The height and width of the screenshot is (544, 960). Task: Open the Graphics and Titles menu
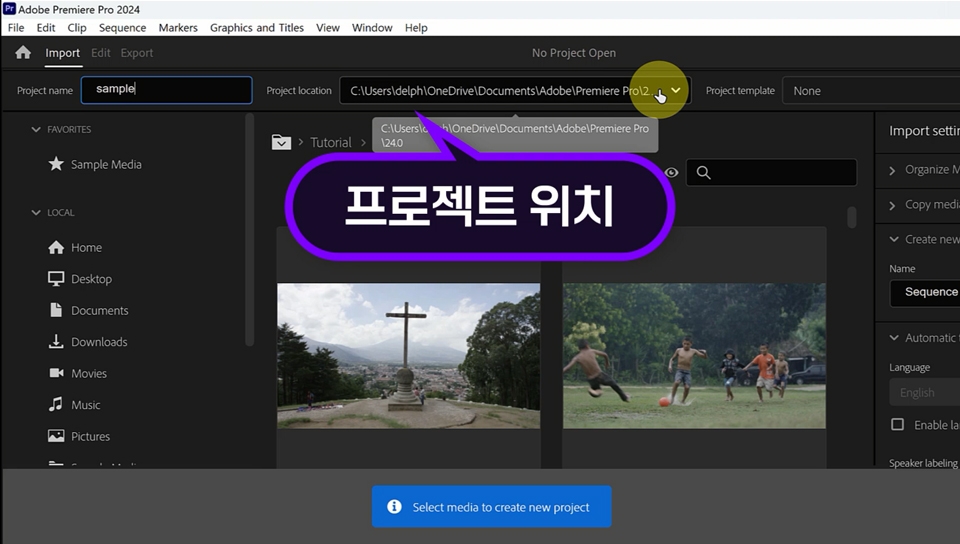click(x=257, y=28)
